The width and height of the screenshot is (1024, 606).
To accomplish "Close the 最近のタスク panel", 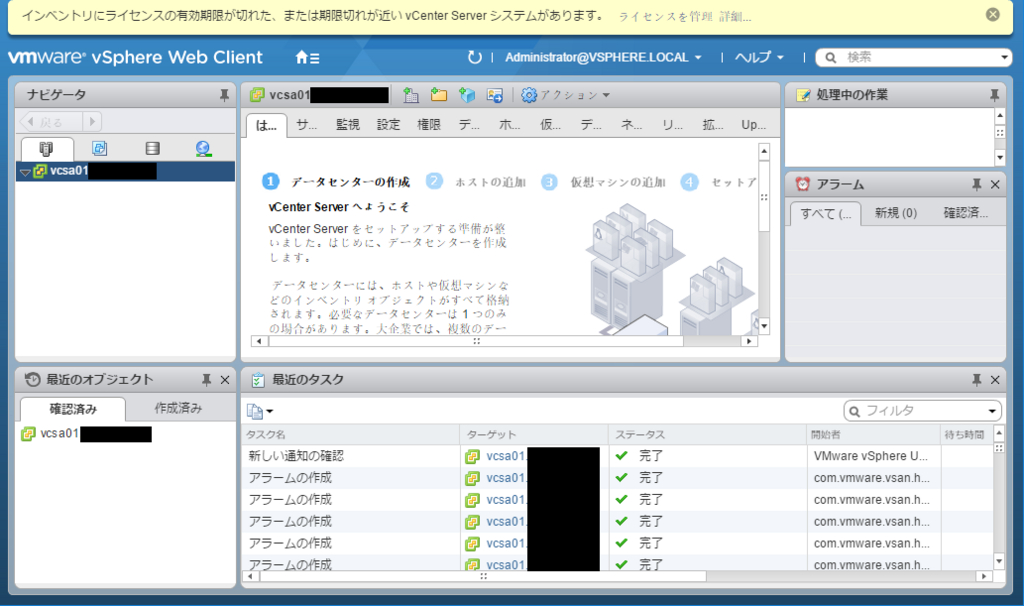I will 995,380.
